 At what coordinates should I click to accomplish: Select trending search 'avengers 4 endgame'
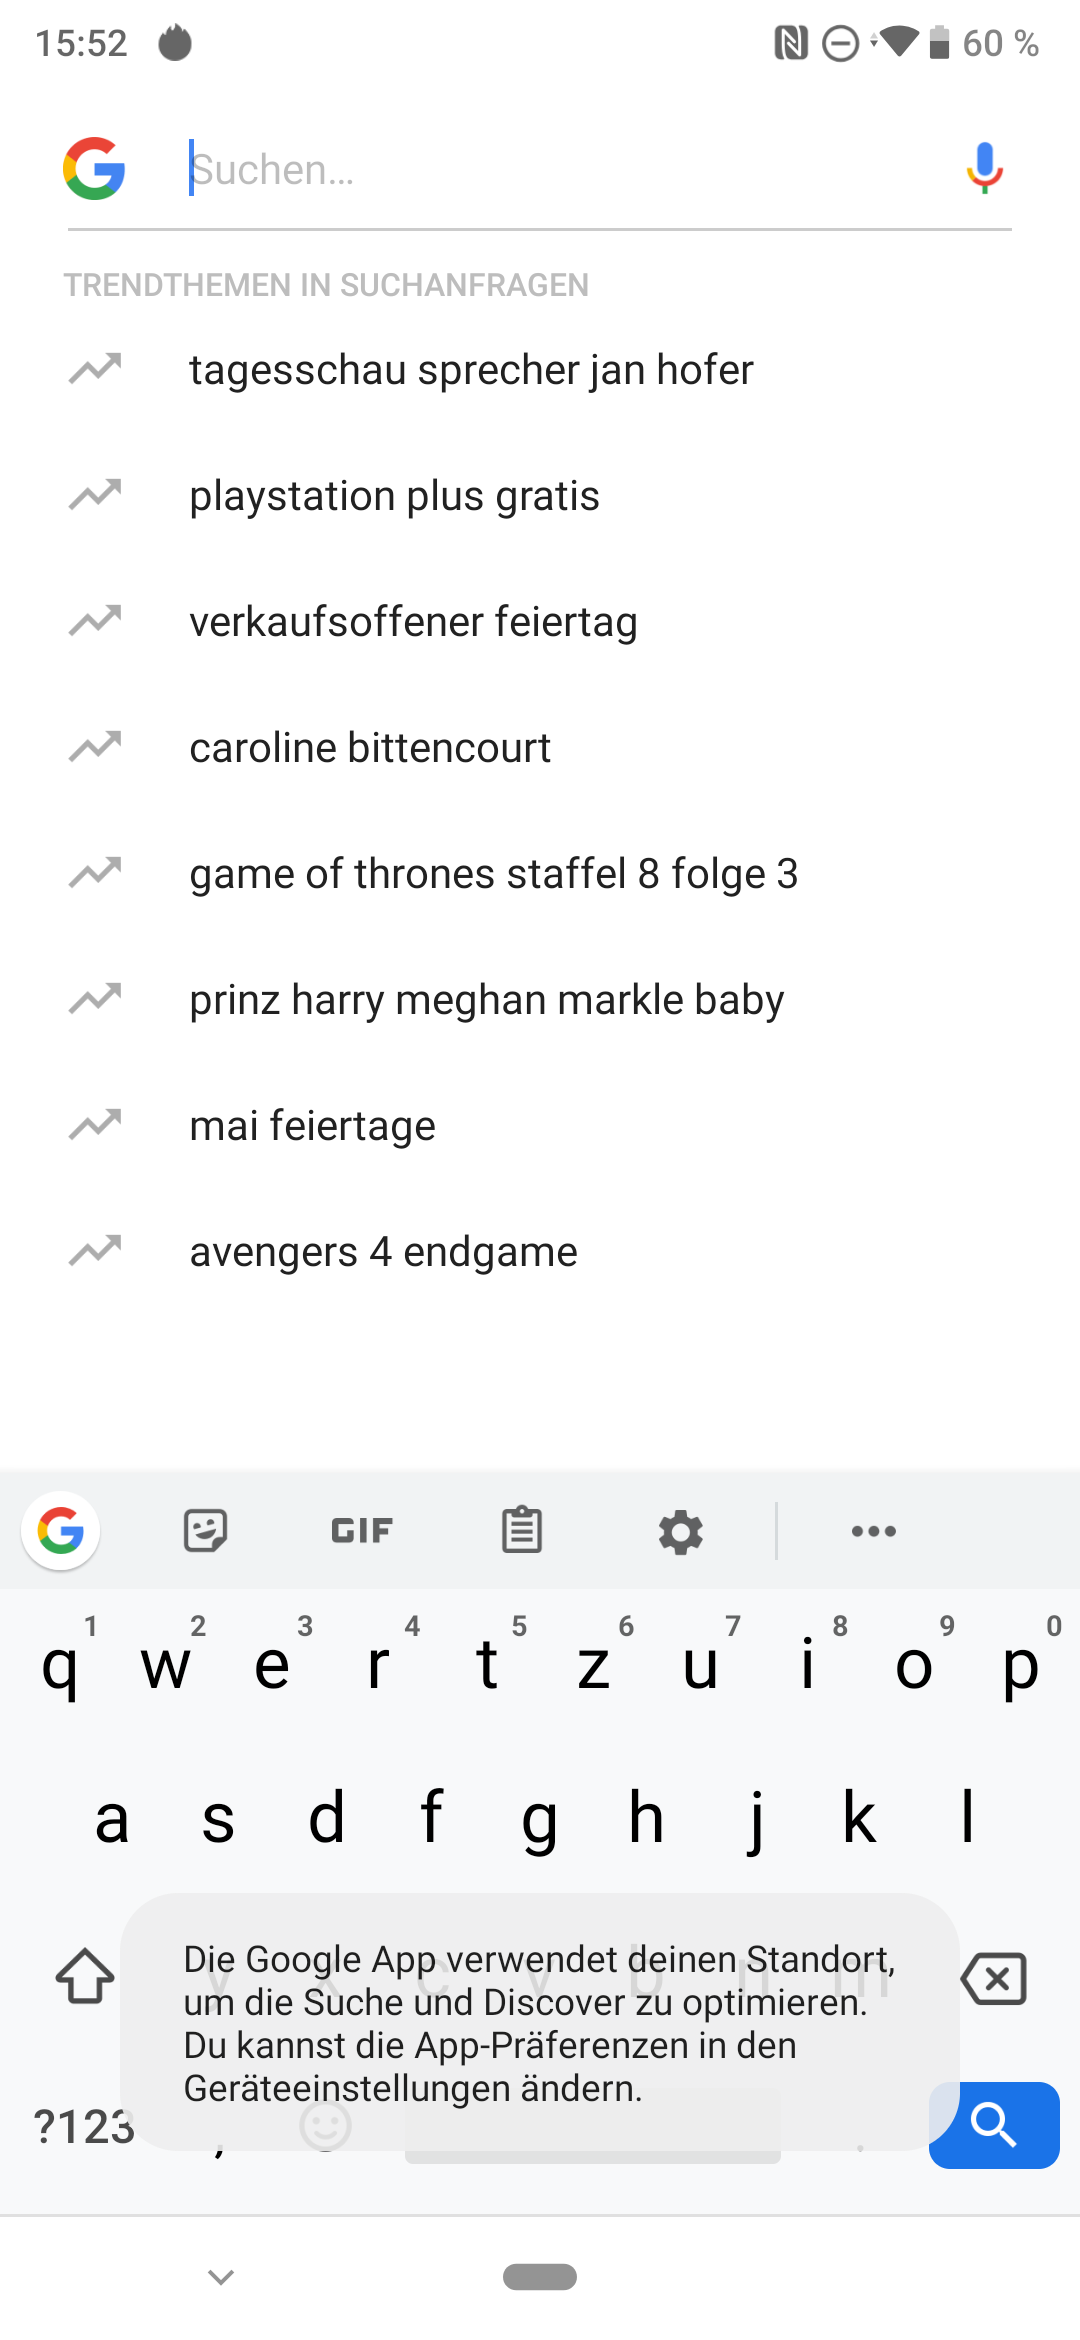(x=383, y=1252)
